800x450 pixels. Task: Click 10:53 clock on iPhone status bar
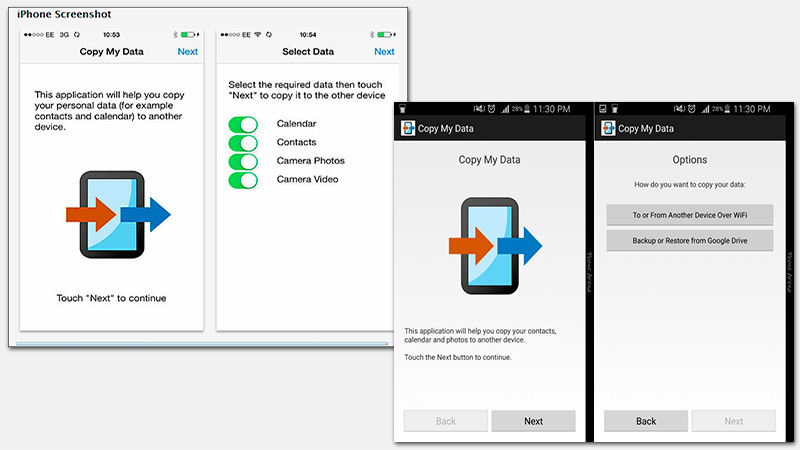click(111, 35)
